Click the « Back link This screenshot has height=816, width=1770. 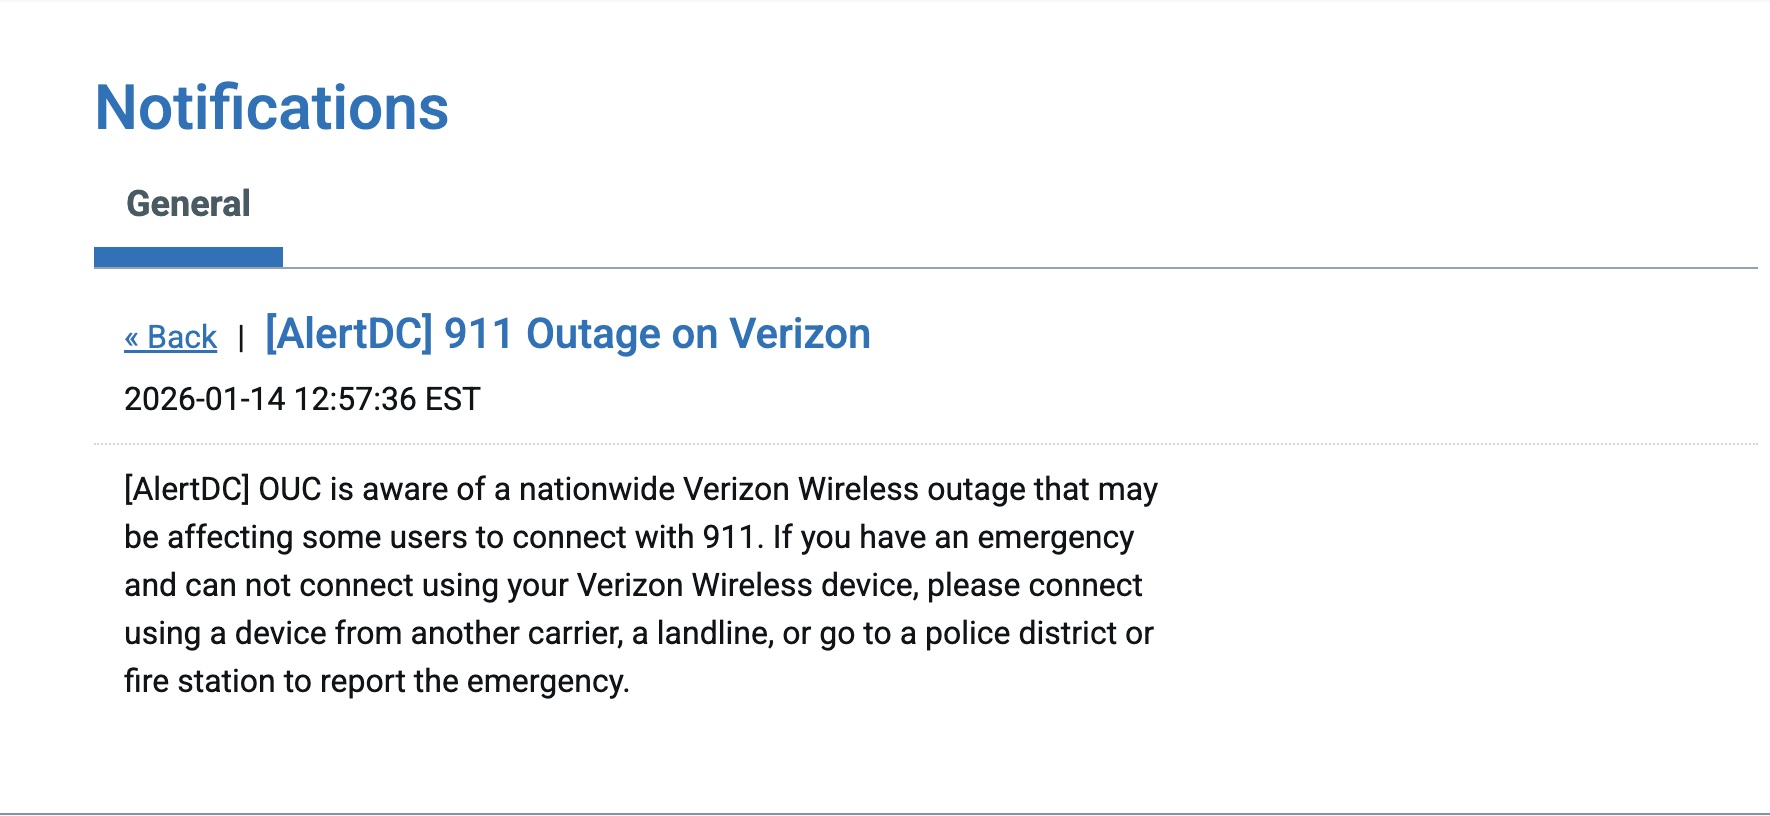[170, 337]
